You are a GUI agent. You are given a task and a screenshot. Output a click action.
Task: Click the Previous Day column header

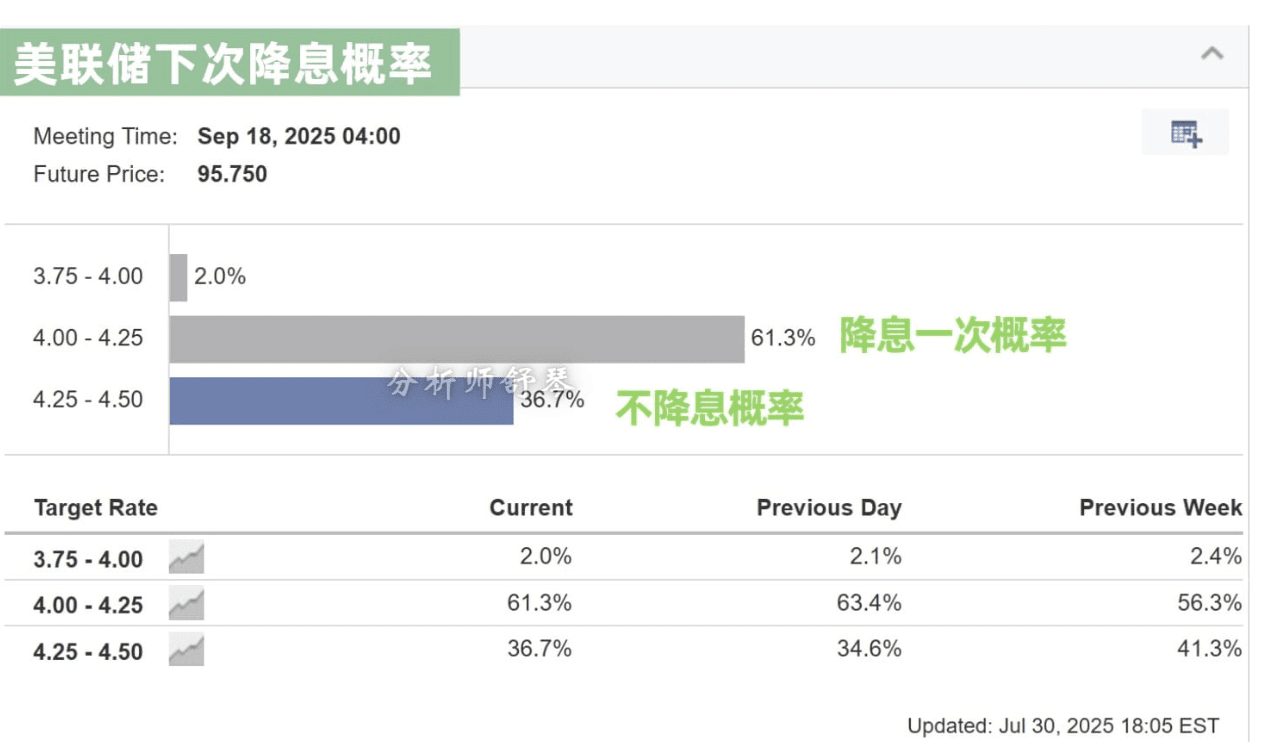829,508
